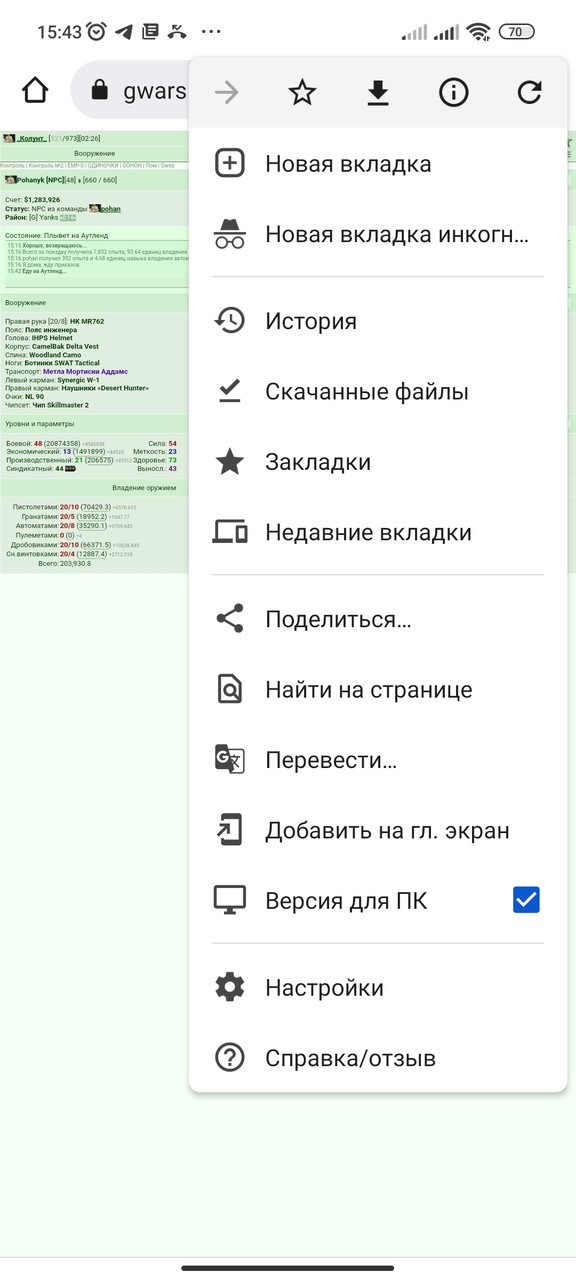The image size is (576, 1280).
Task: Uncheck the Версия для ПК checkbox
Action: coord(526,900)
